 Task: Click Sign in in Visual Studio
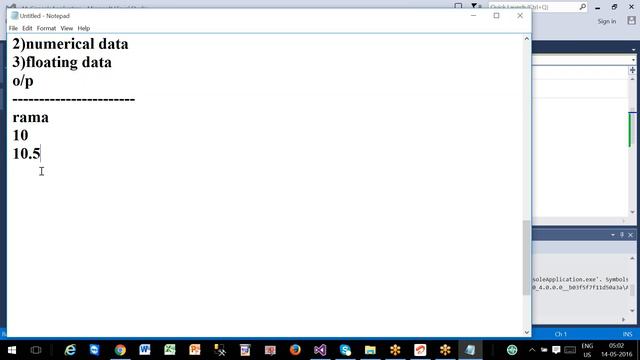(x=607, y=21)
